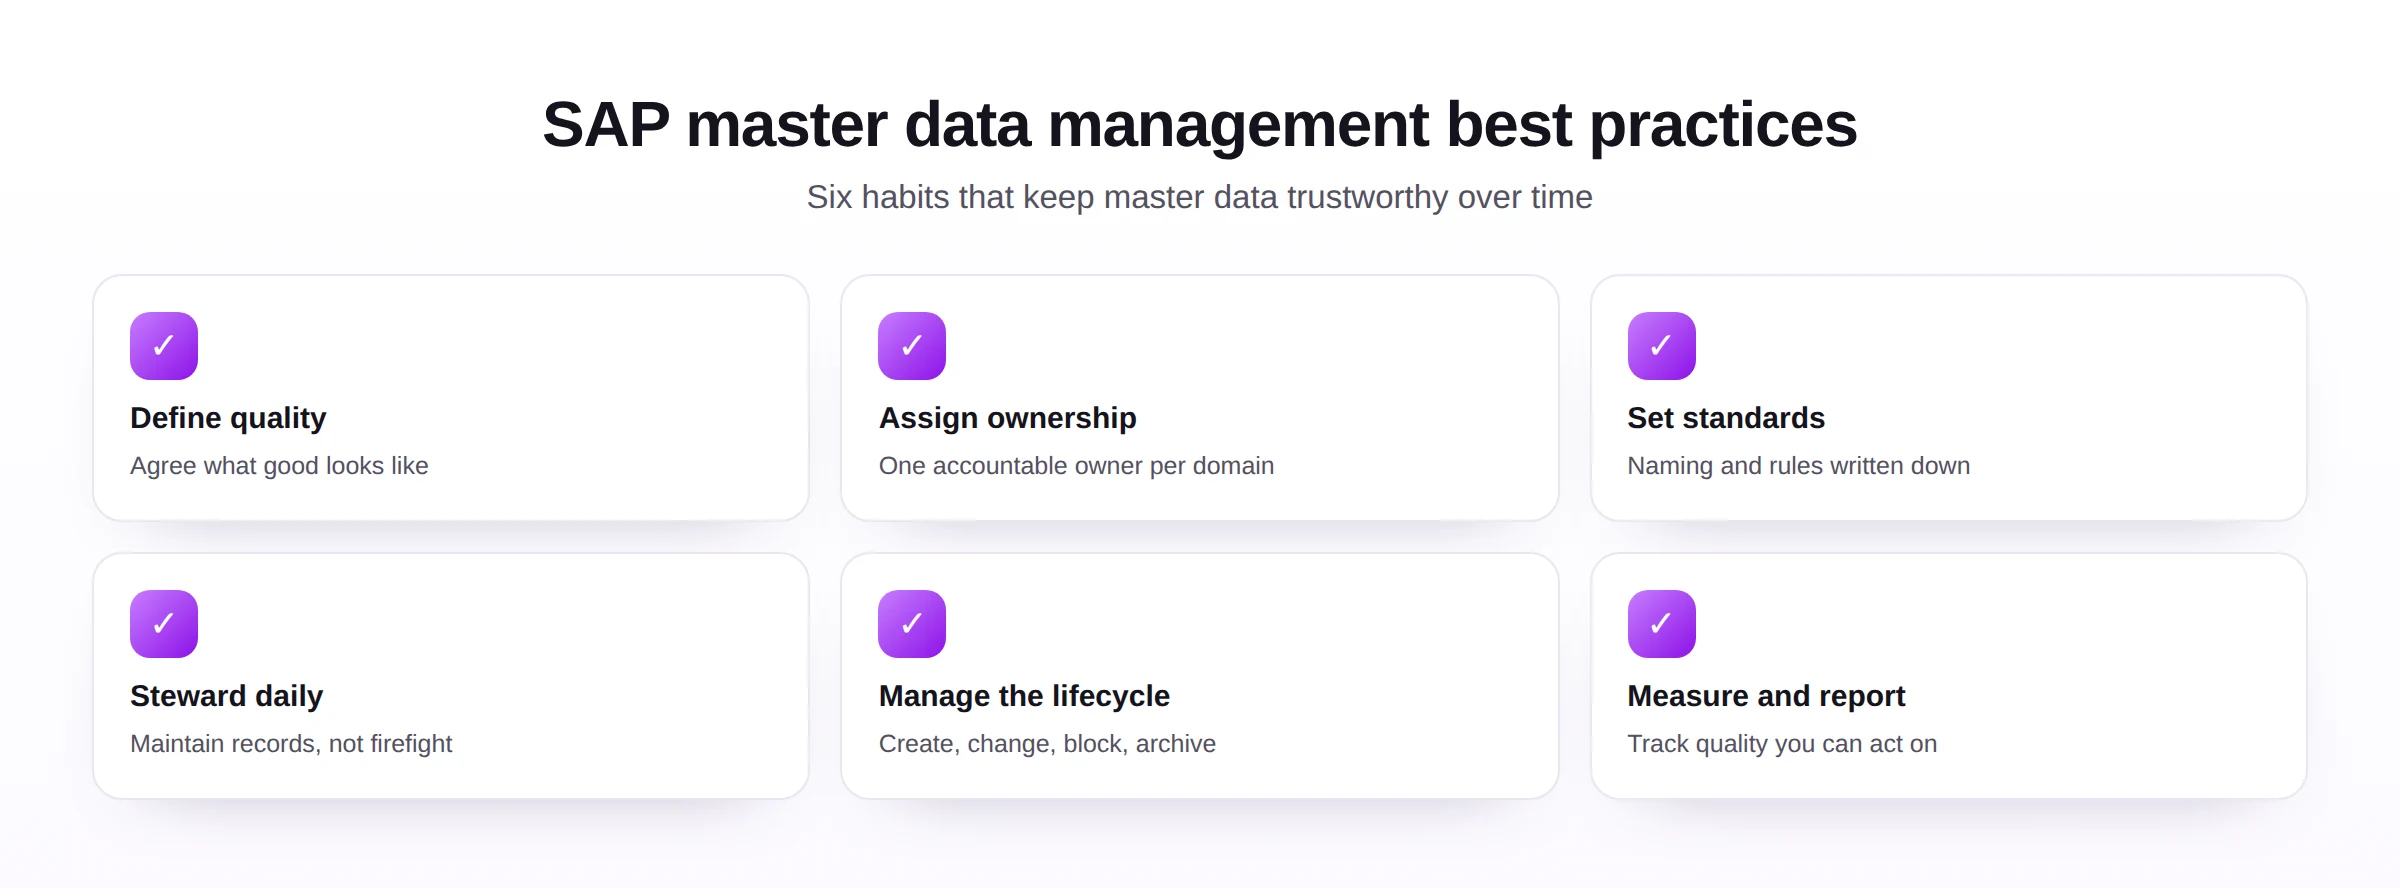The image size is (2400, 890).
Task: Click 'Naming and rules written down' text
Action: [1799, 466]
